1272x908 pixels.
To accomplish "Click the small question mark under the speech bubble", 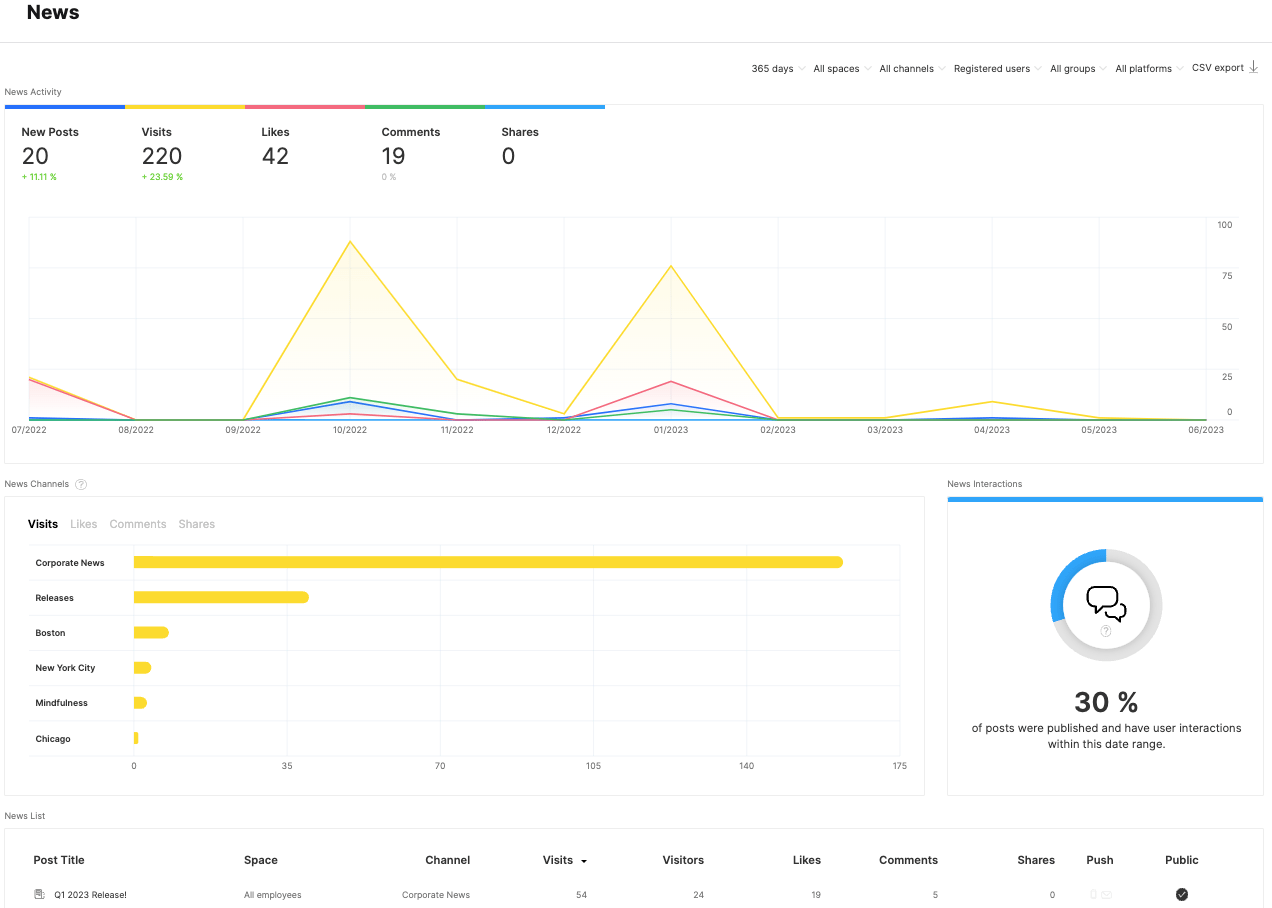I will pos(1105,631).
